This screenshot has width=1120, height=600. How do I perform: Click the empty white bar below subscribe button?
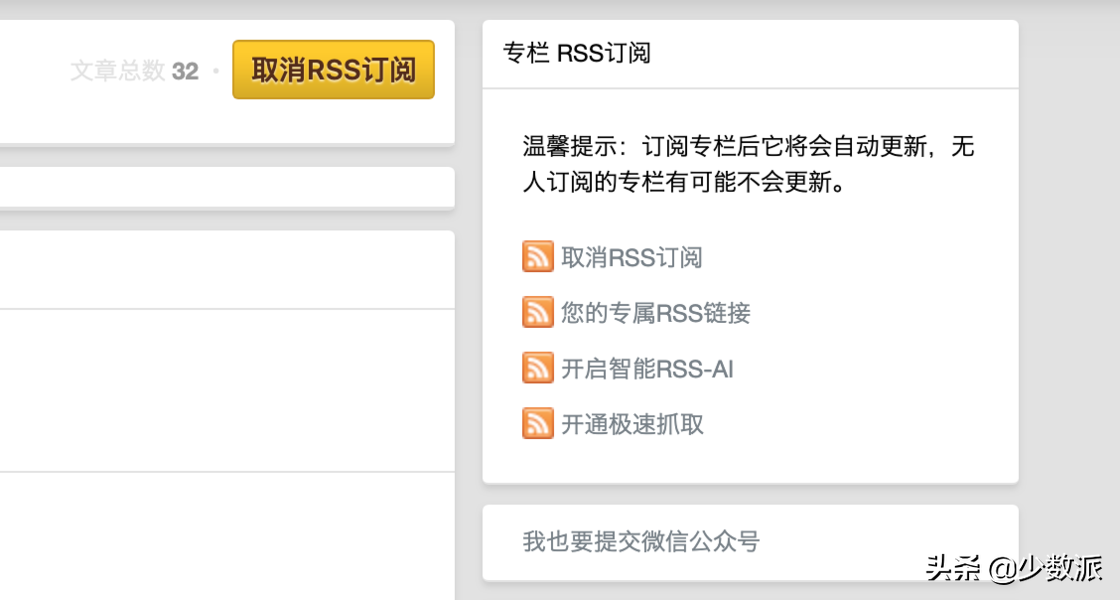pos(225,187)
